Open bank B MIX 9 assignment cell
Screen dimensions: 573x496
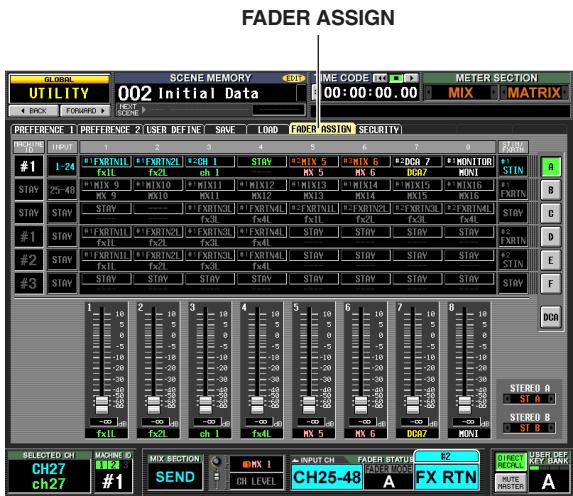coord(106,185)
